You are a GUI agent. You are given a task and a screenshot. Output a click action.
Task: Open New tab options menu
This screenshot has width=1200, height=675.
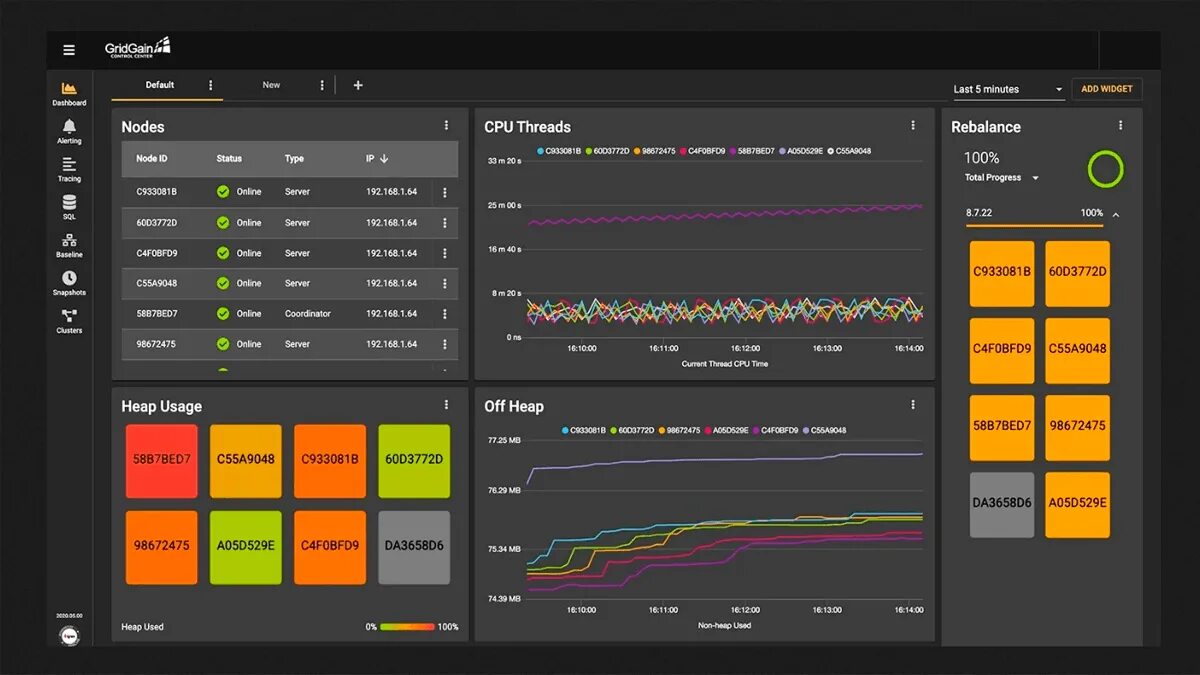(x=321, y=85)
